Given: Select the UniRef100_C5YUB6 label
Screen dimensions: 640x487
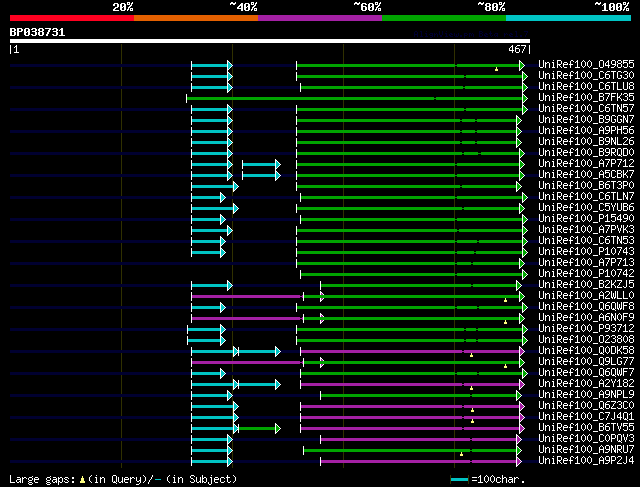Looking at the screenshot, I should coord(586,208).
